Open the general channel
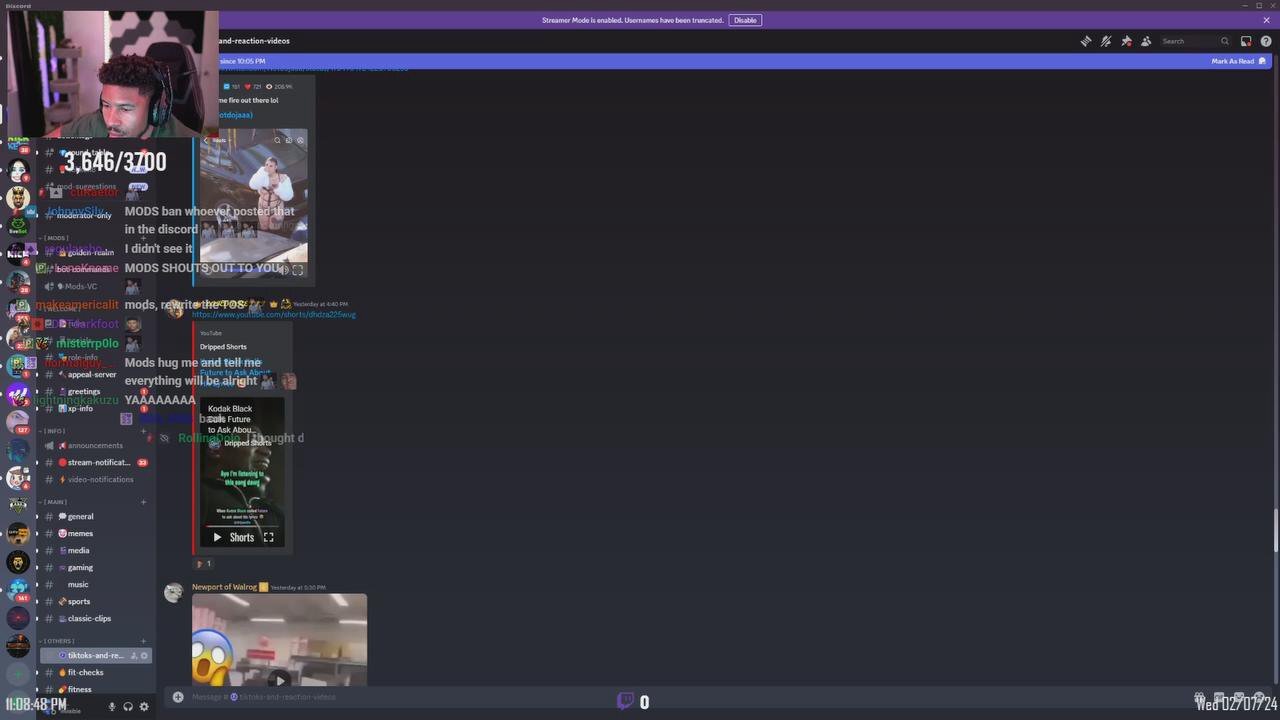Image resolution: width=1280 pixels, height=720 pixels. coord(95,516)
